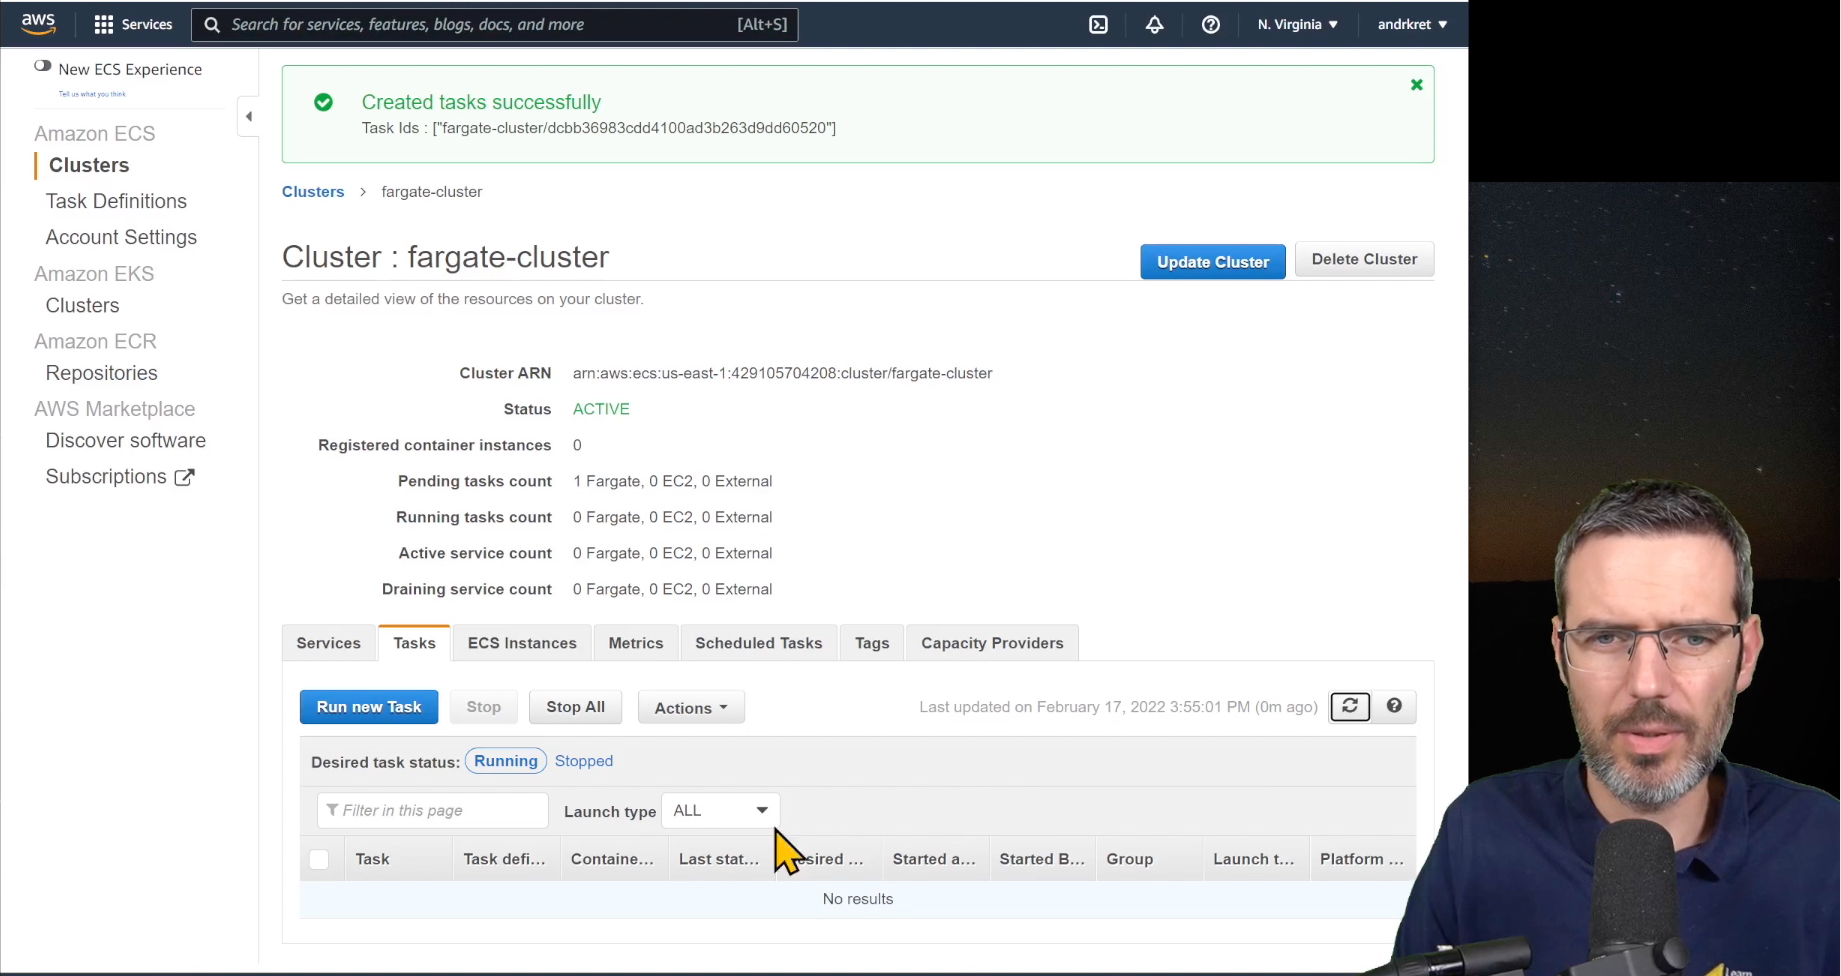Click the disabled Stop button
Screen dimensions: 1841x976
click(x=484, y=707)
